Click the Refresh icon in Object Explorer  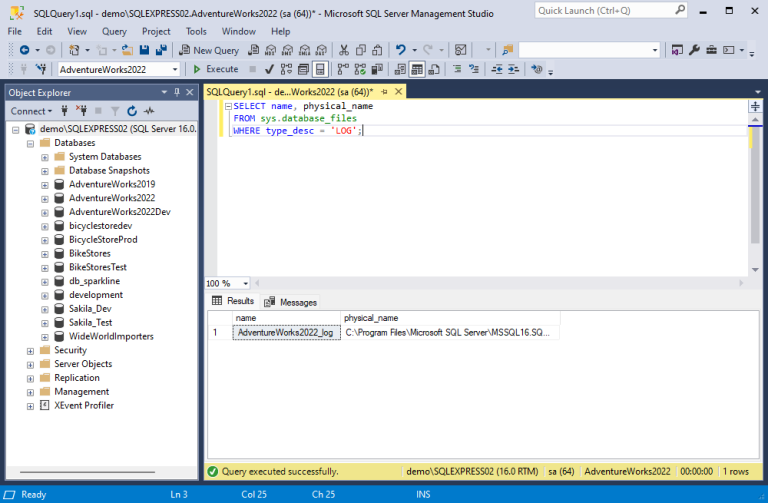pyautogui.click(x=132, y=111)
